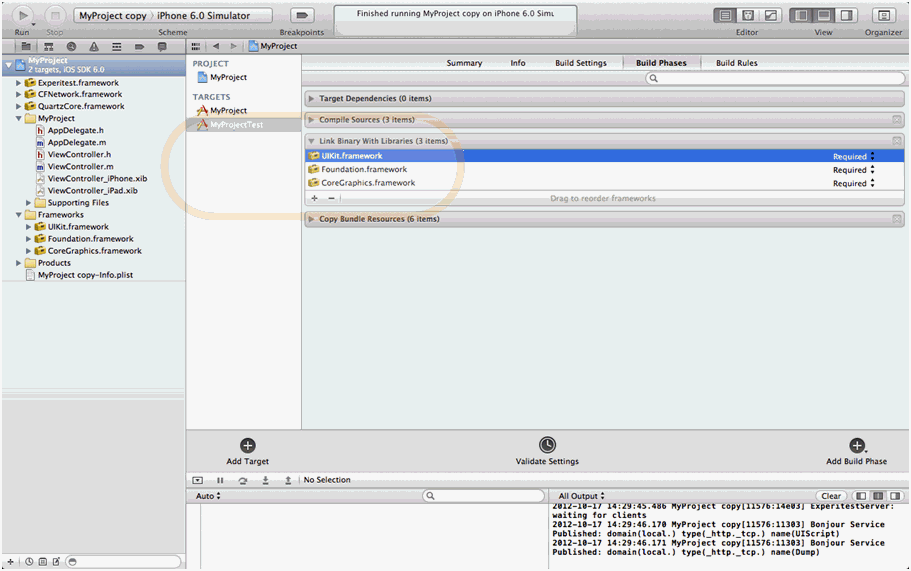Show the issue navigator warning icon
The image size is (911, 571).
pos(94,47)
